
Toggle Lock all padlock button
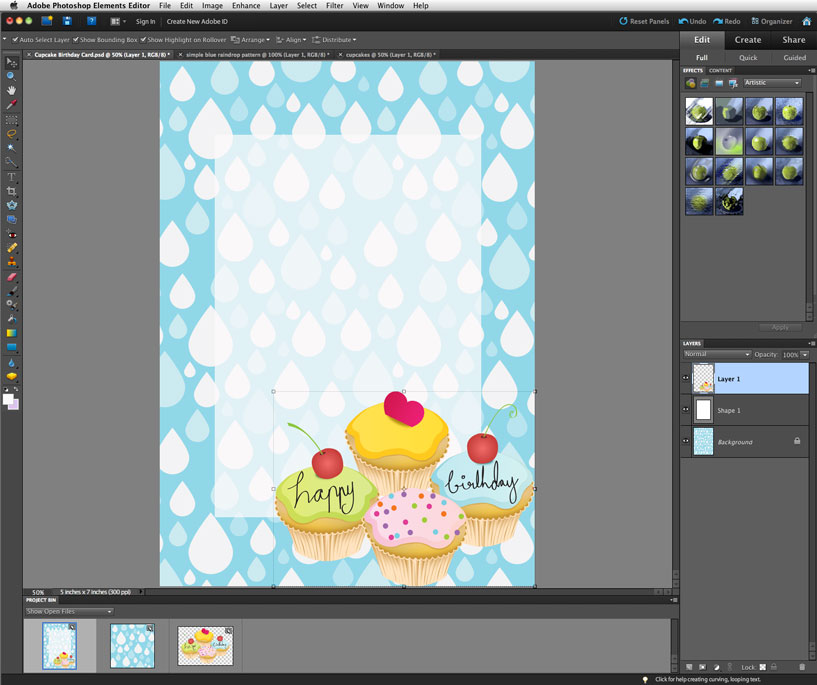pos(774,667)
